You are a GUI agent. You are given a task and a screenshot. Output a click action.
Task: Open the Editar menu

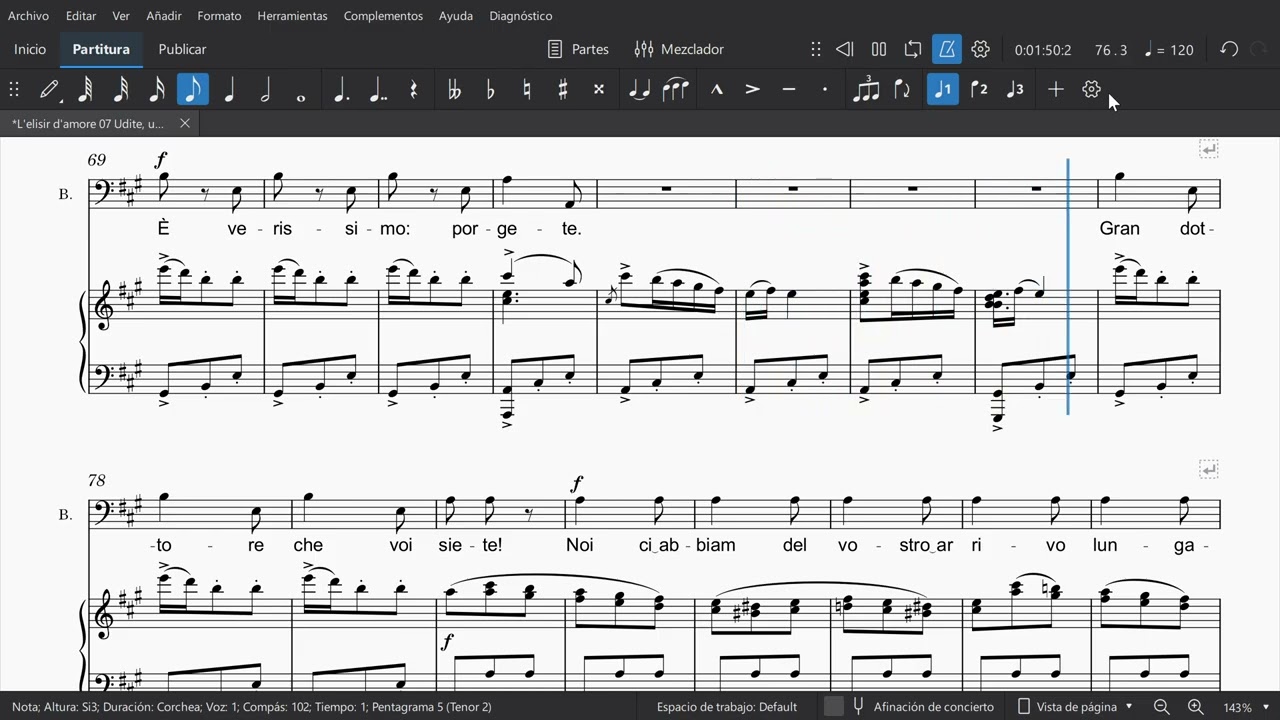tap(81, 16)
